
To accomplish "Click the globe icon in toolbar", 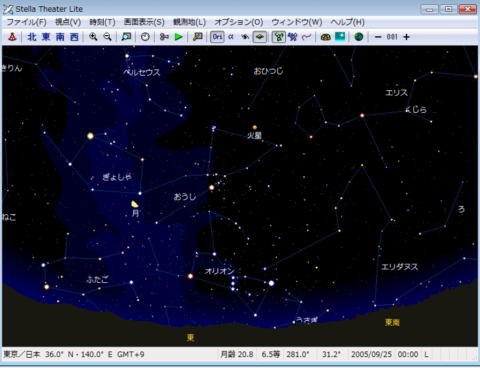I will click(x=359, y=37).
